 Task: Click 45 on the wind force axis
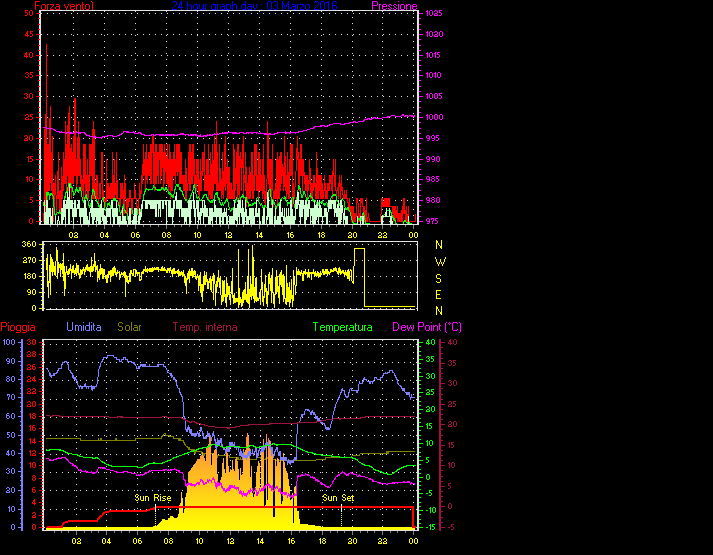point(29,35)
